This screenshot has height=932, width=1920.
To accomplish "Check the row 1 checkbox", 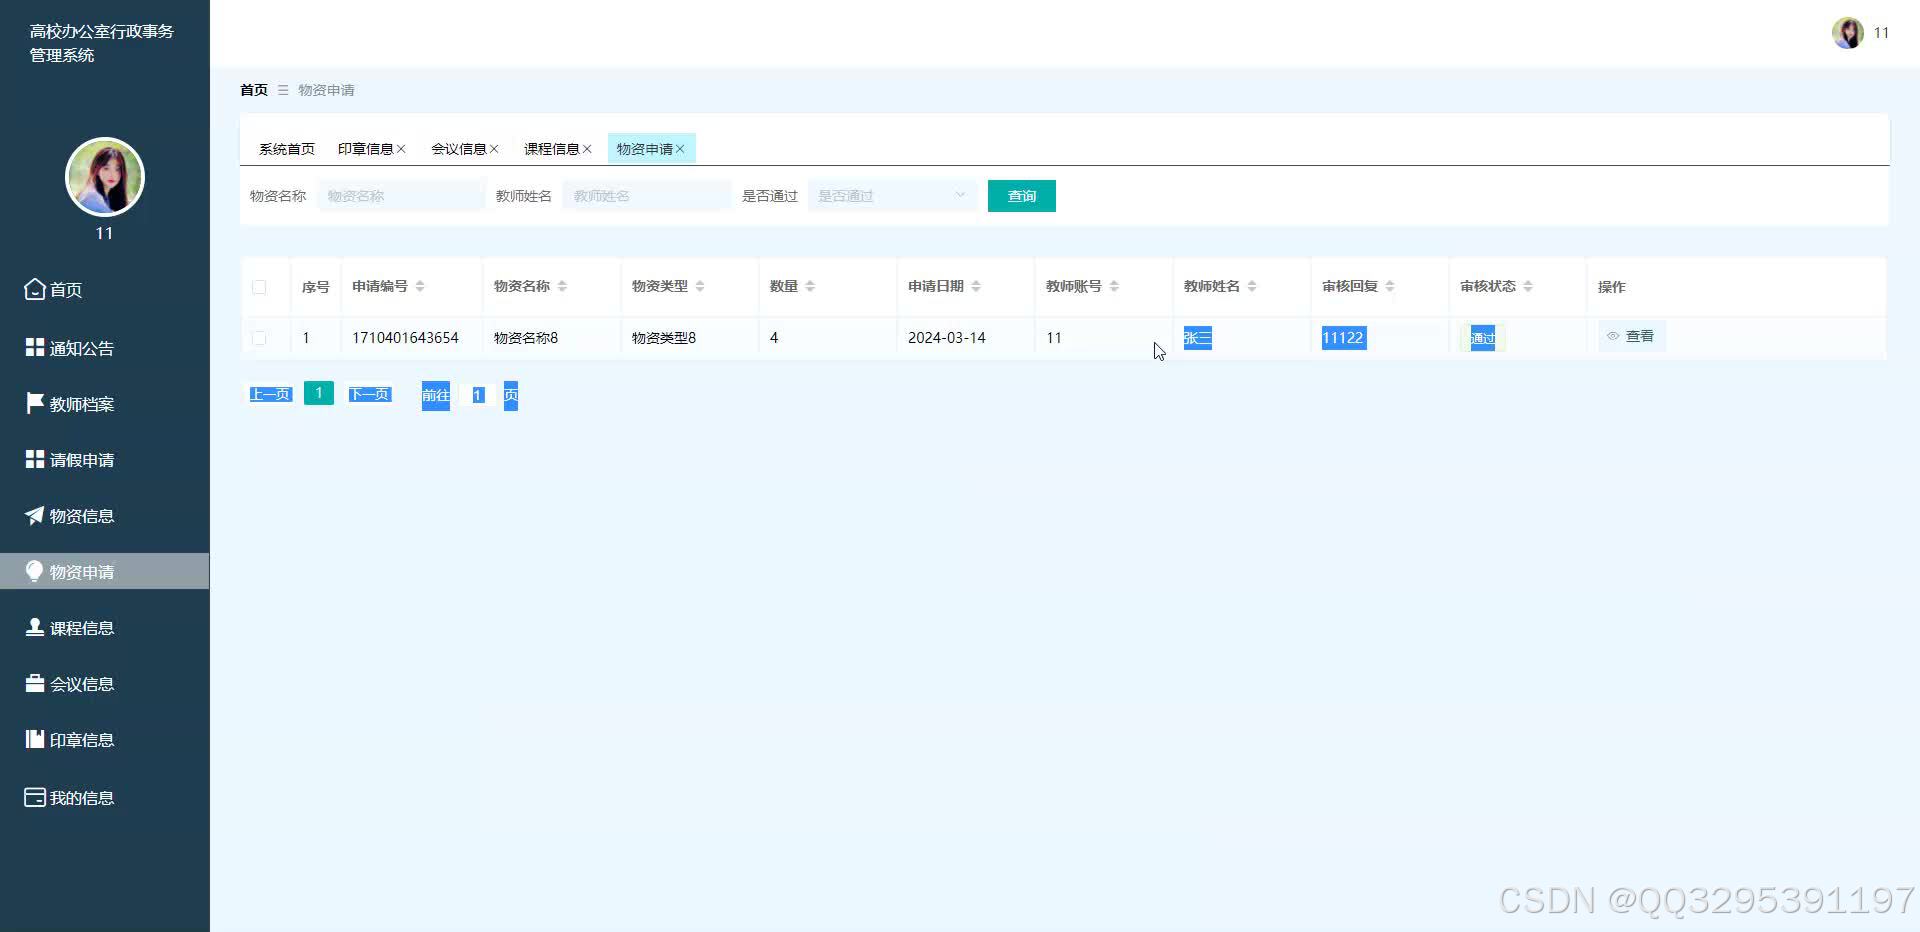I will click(x=259, y=338).
